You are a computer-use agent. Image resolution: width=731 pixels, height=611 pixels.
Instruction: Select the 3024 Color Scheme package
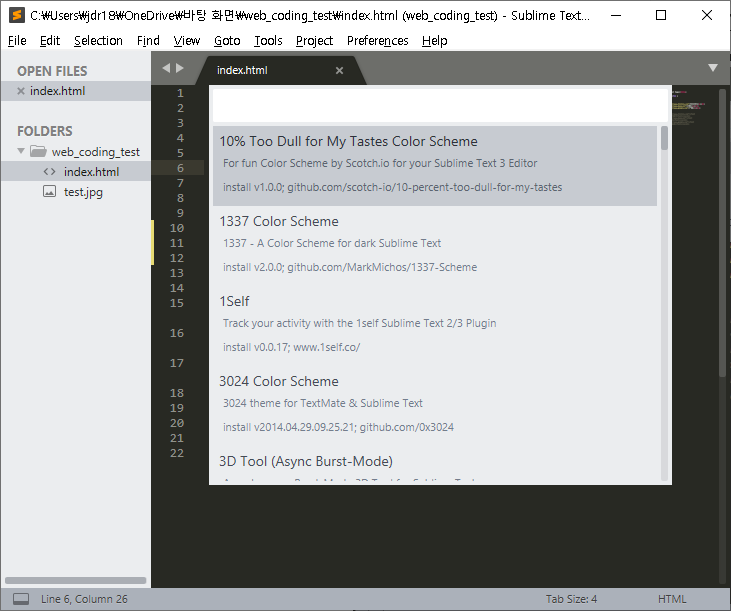pos(435,406)
